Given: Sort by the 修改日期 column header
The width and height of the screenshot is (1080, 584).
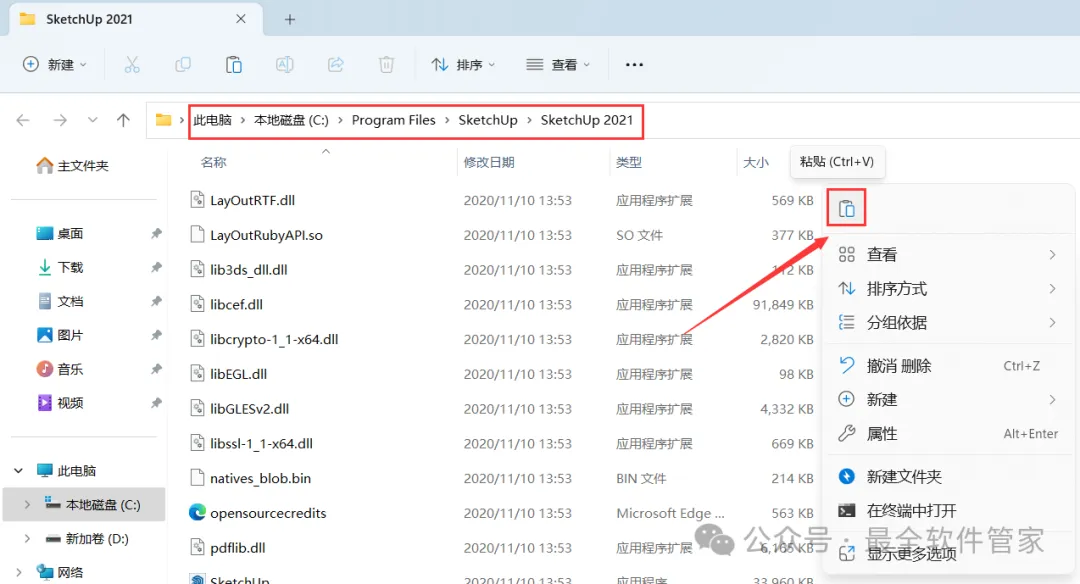Looking at the screenshot, I should (x=489, y=163).
